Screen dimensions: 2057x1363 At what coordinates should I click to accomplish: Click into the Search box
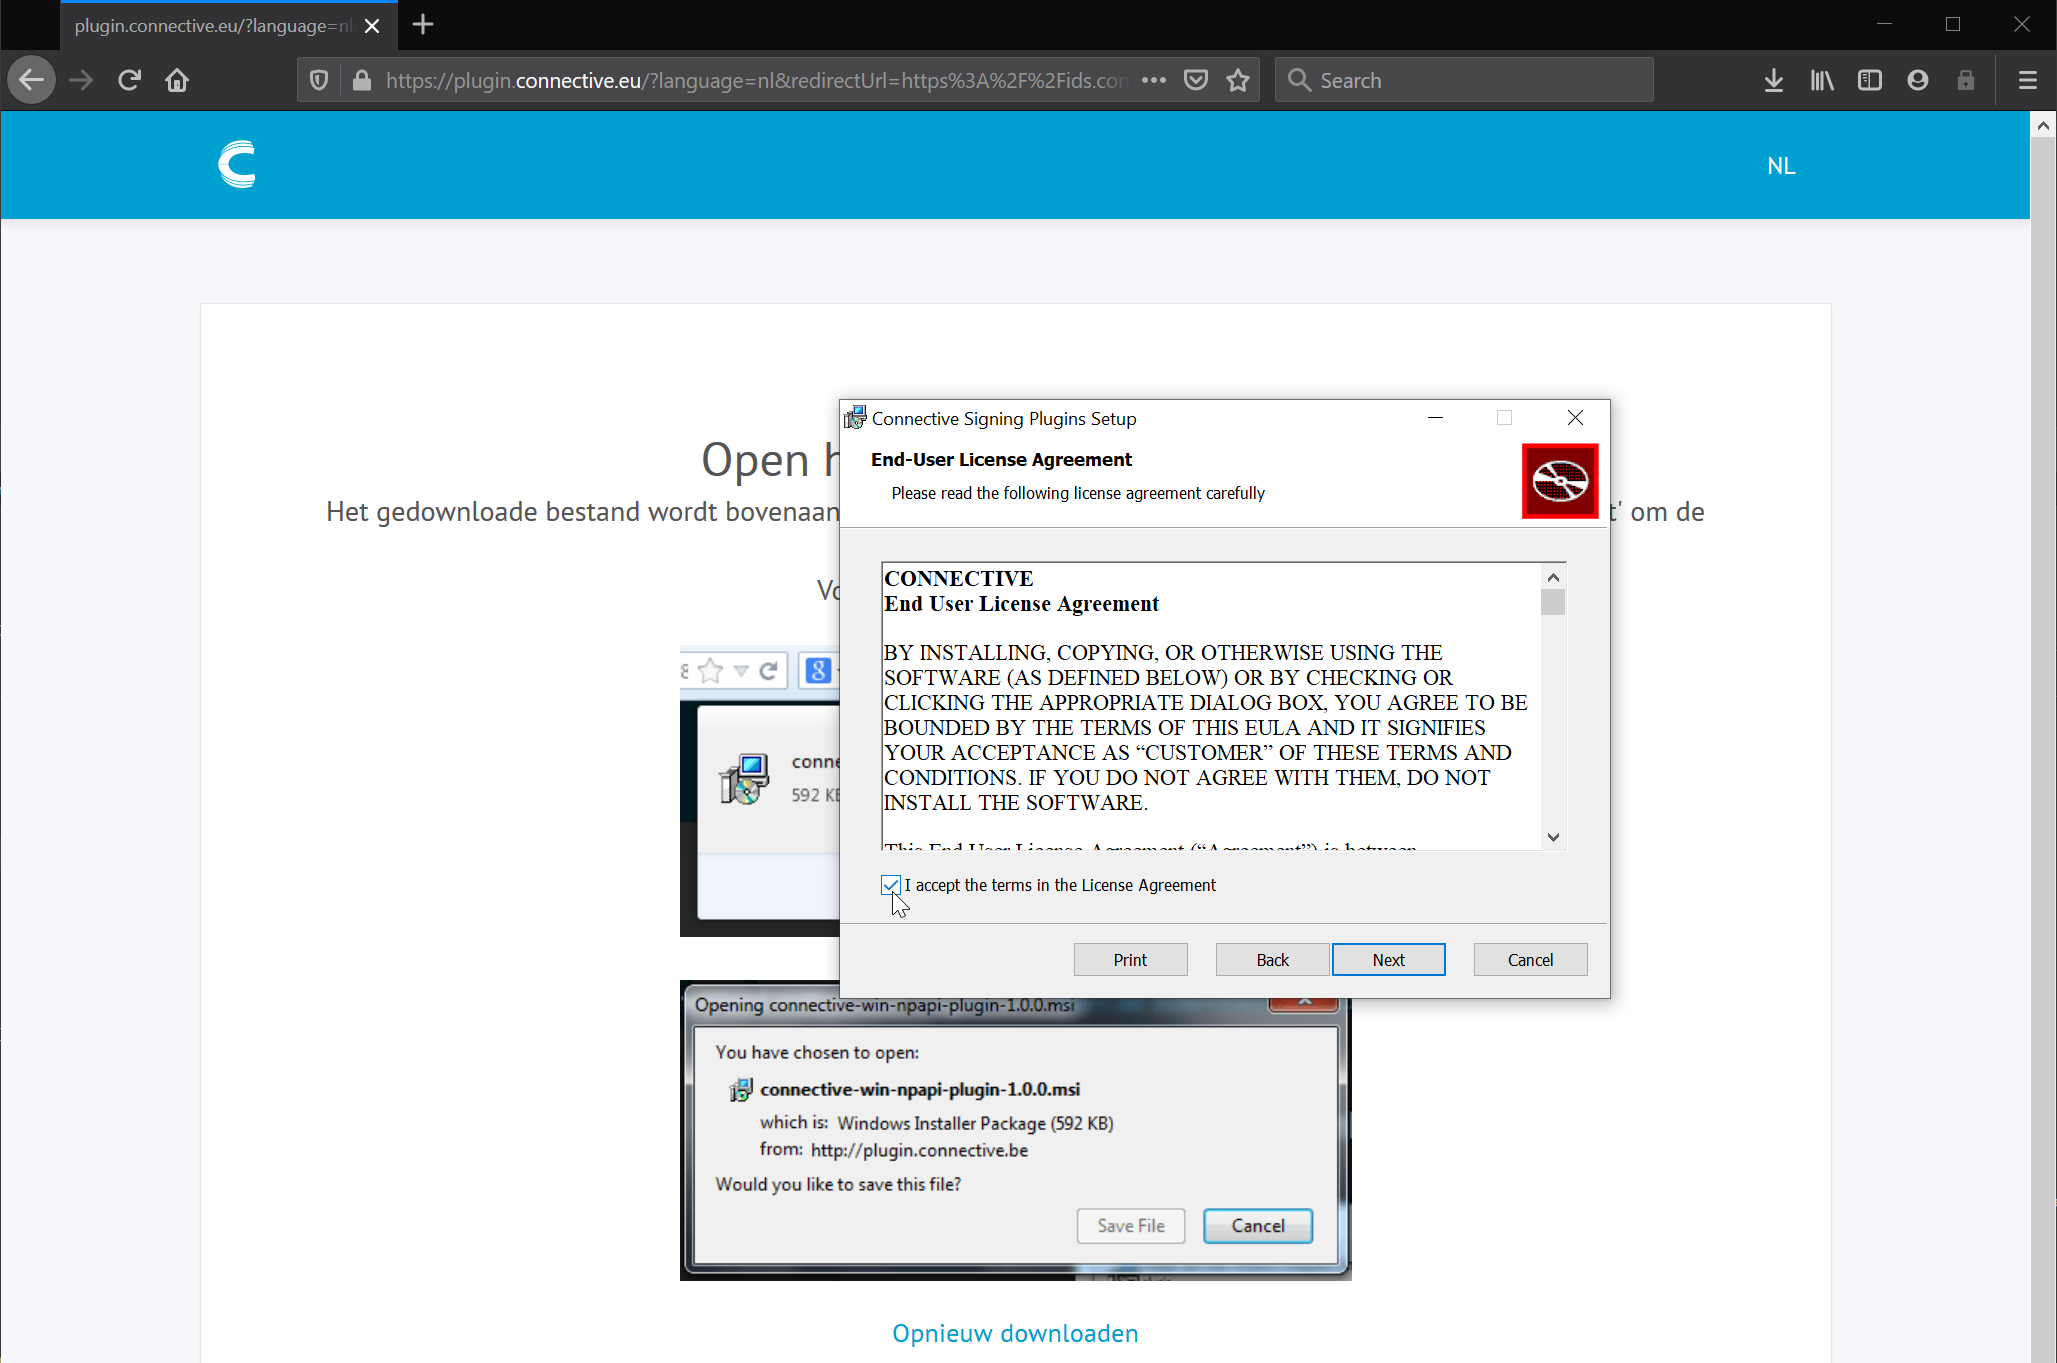(1463, 80)
